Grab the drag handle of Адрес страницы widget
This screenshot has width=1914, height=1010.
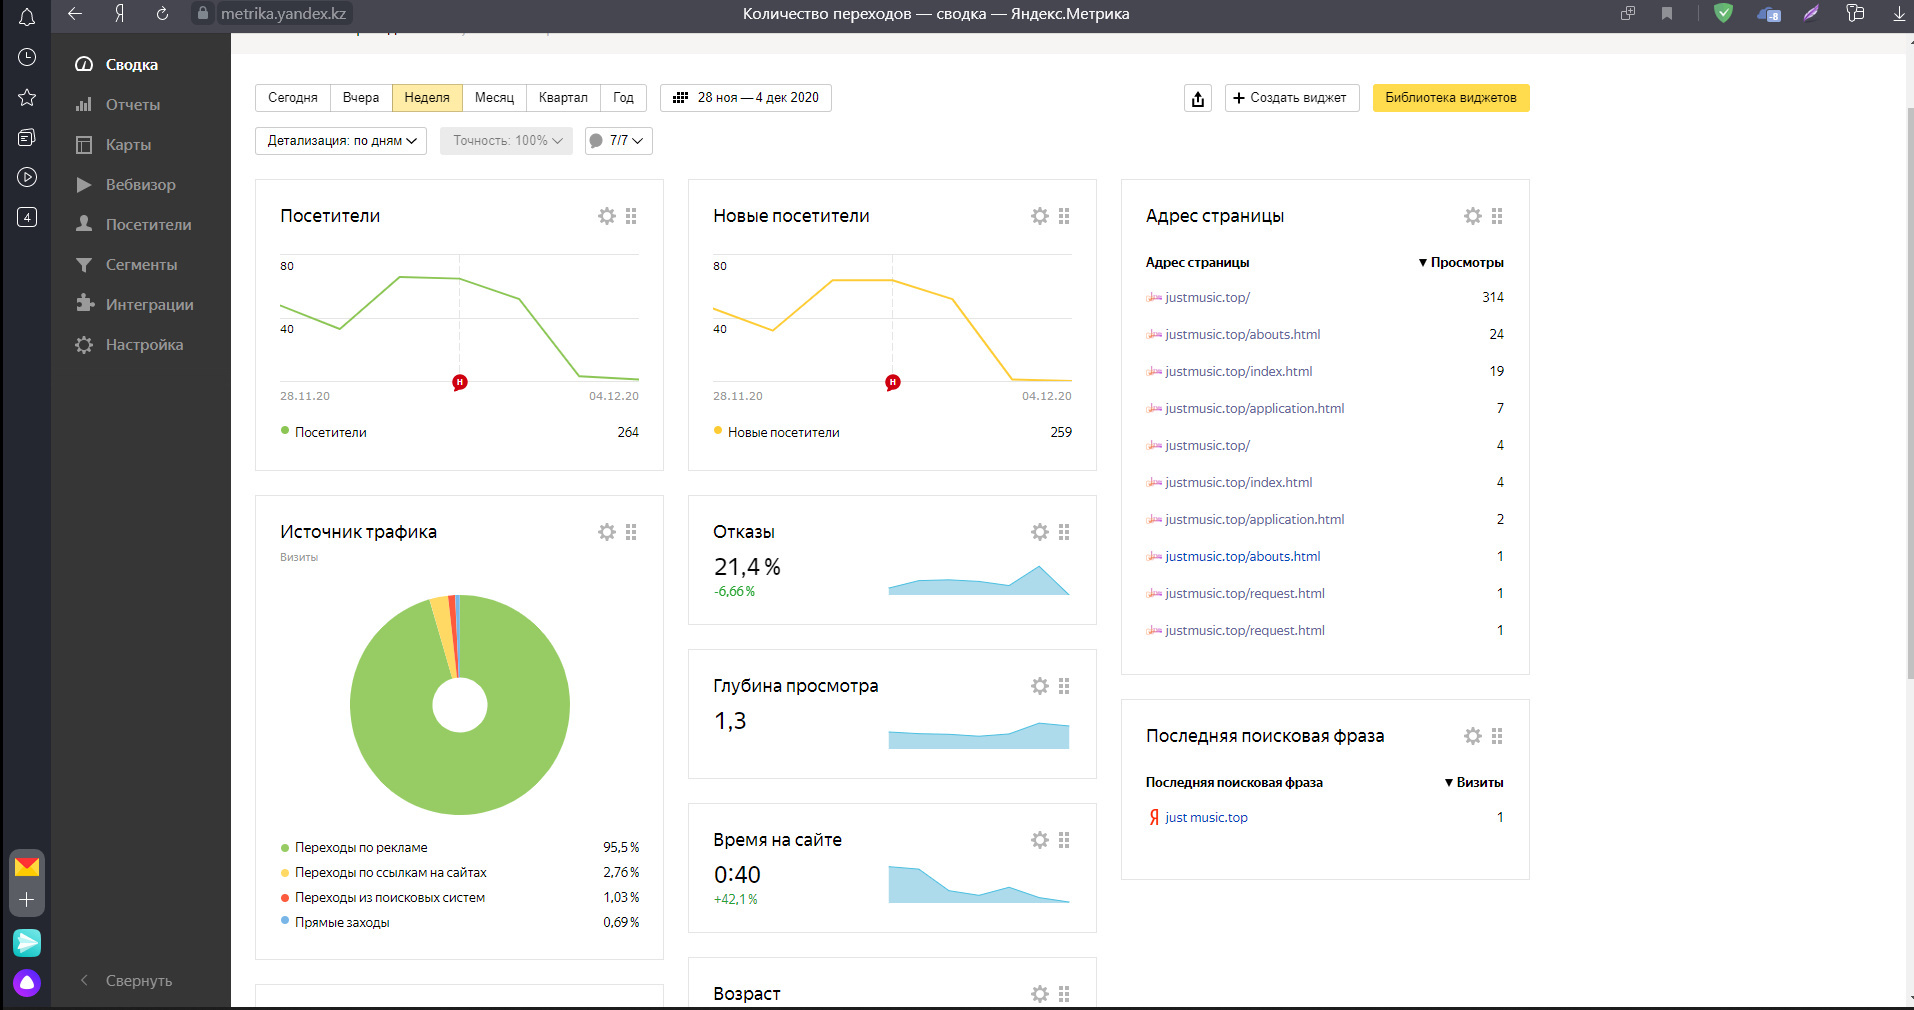tap(1497, 216)
